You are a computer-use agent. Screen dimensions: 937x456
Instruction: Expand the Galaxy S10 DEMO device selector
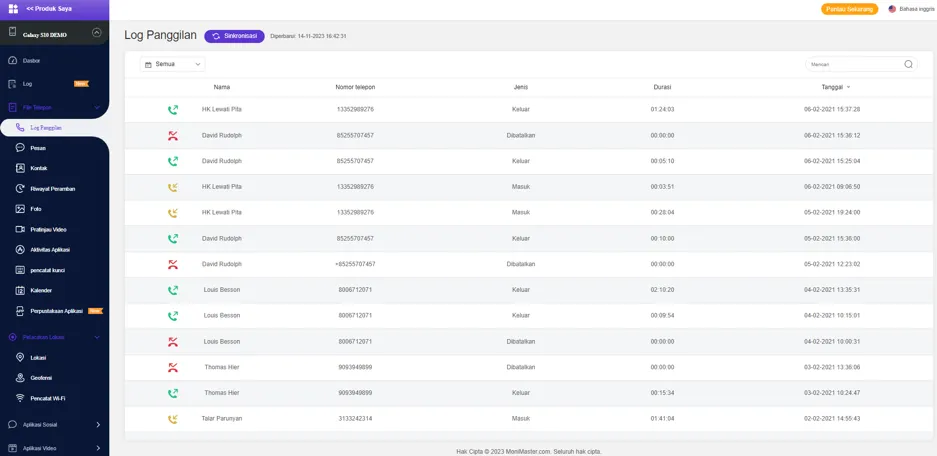click(96, 33)
